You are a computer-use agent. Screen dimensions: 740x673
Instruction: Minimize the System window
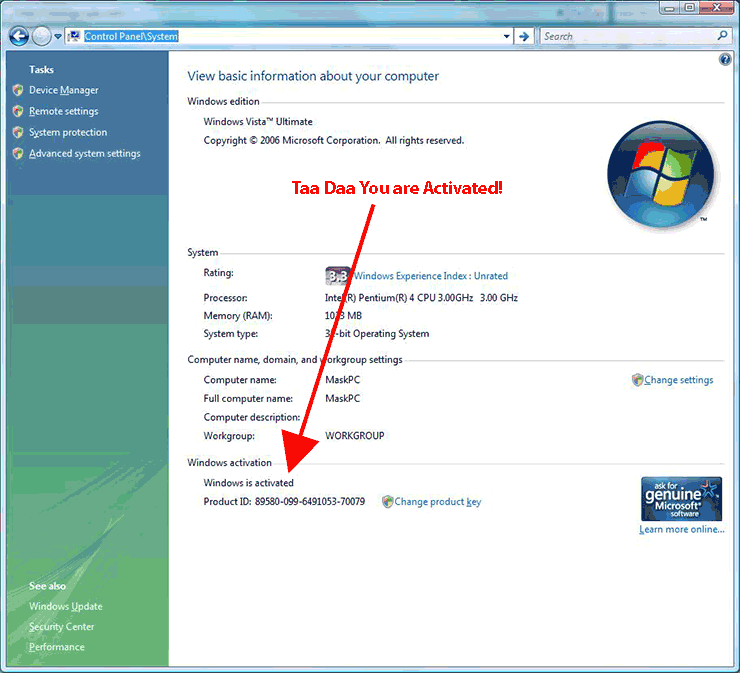669,8
